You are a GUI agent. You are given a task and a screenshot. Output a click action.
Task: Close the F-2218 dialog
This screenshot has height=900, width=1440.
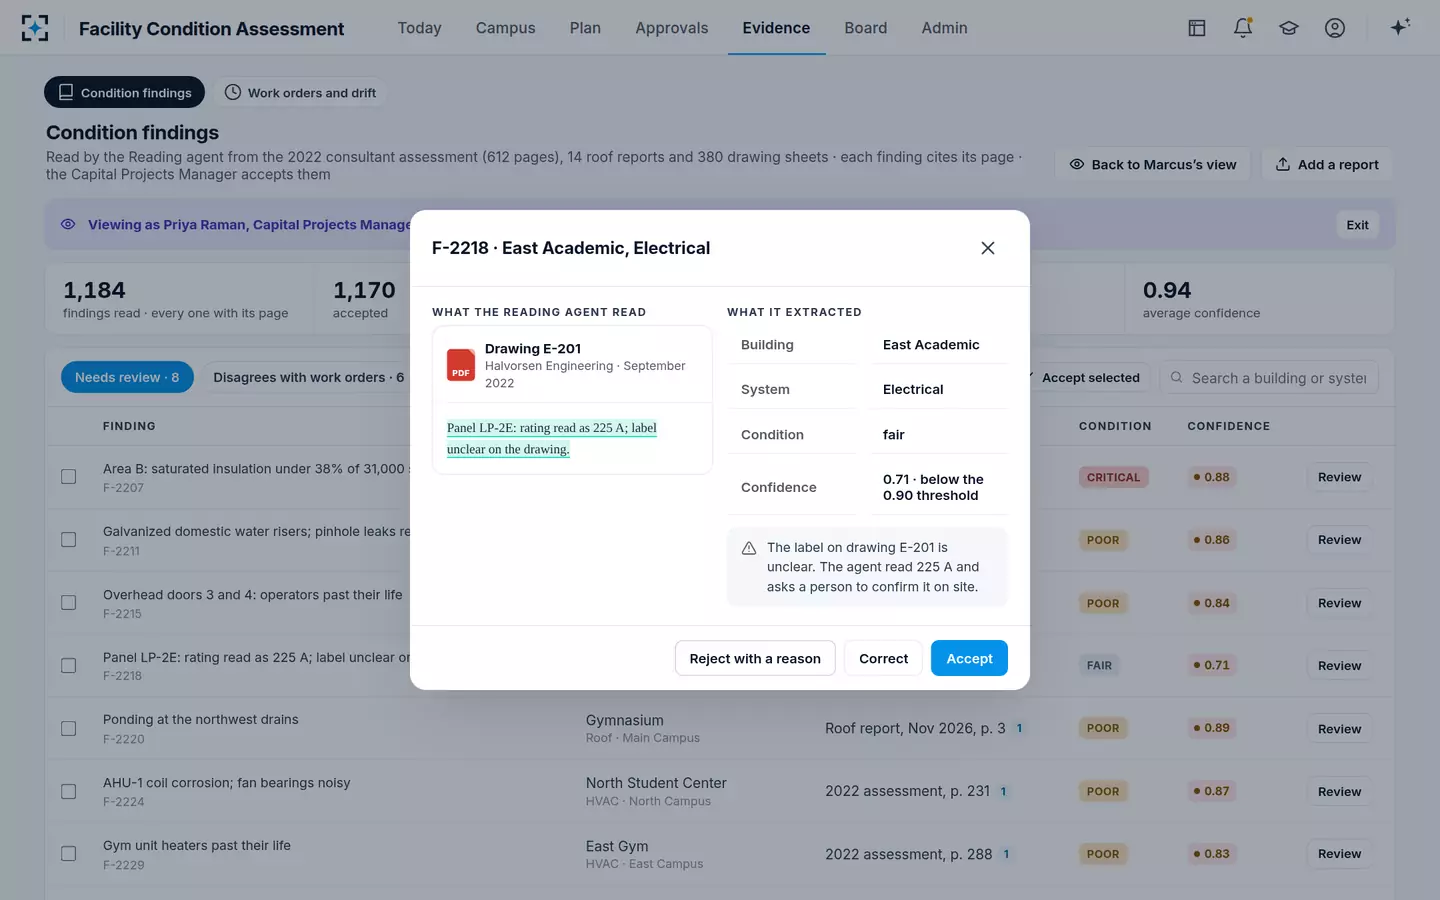click(988, 248)
